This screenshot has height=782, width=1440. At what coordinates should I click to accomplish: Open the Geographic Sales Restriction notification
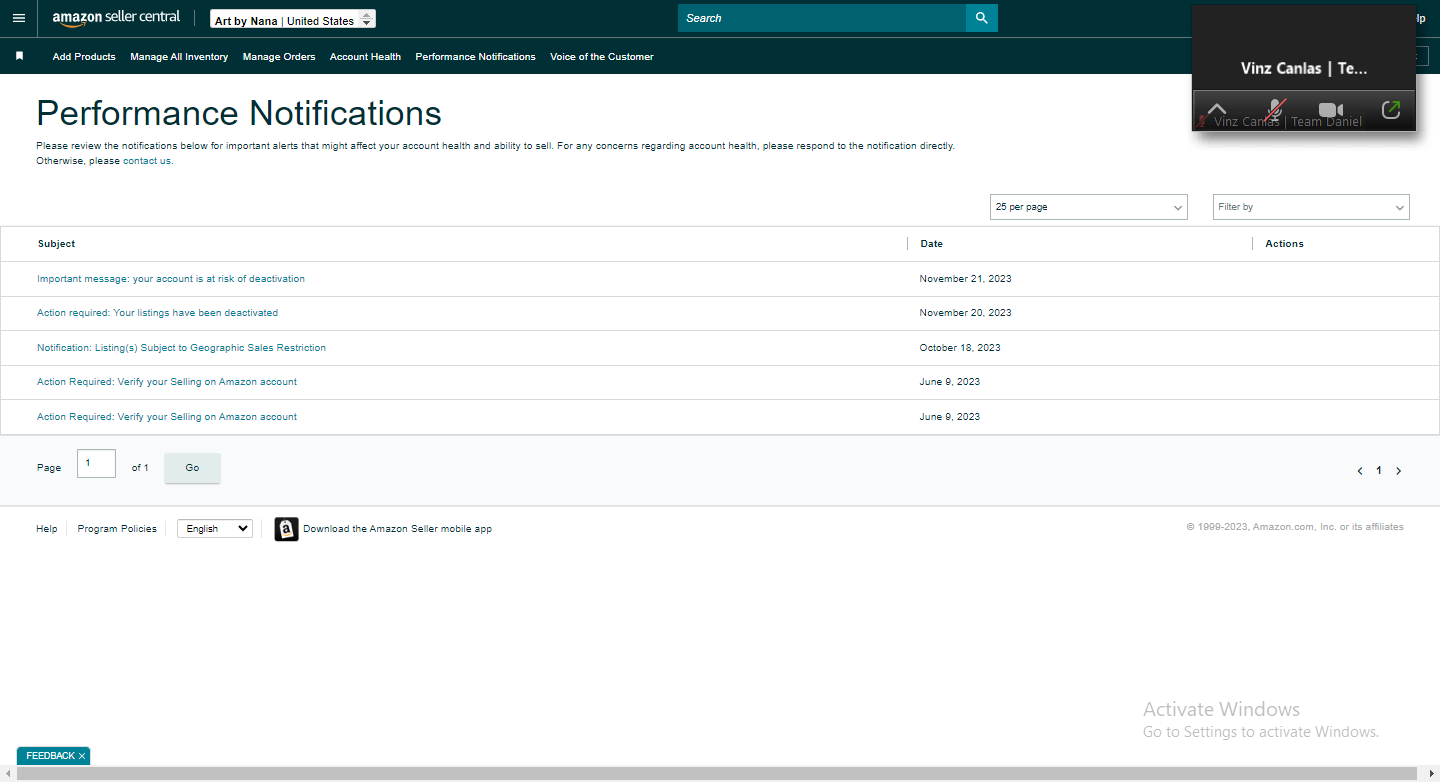click(x=181, y=348)
